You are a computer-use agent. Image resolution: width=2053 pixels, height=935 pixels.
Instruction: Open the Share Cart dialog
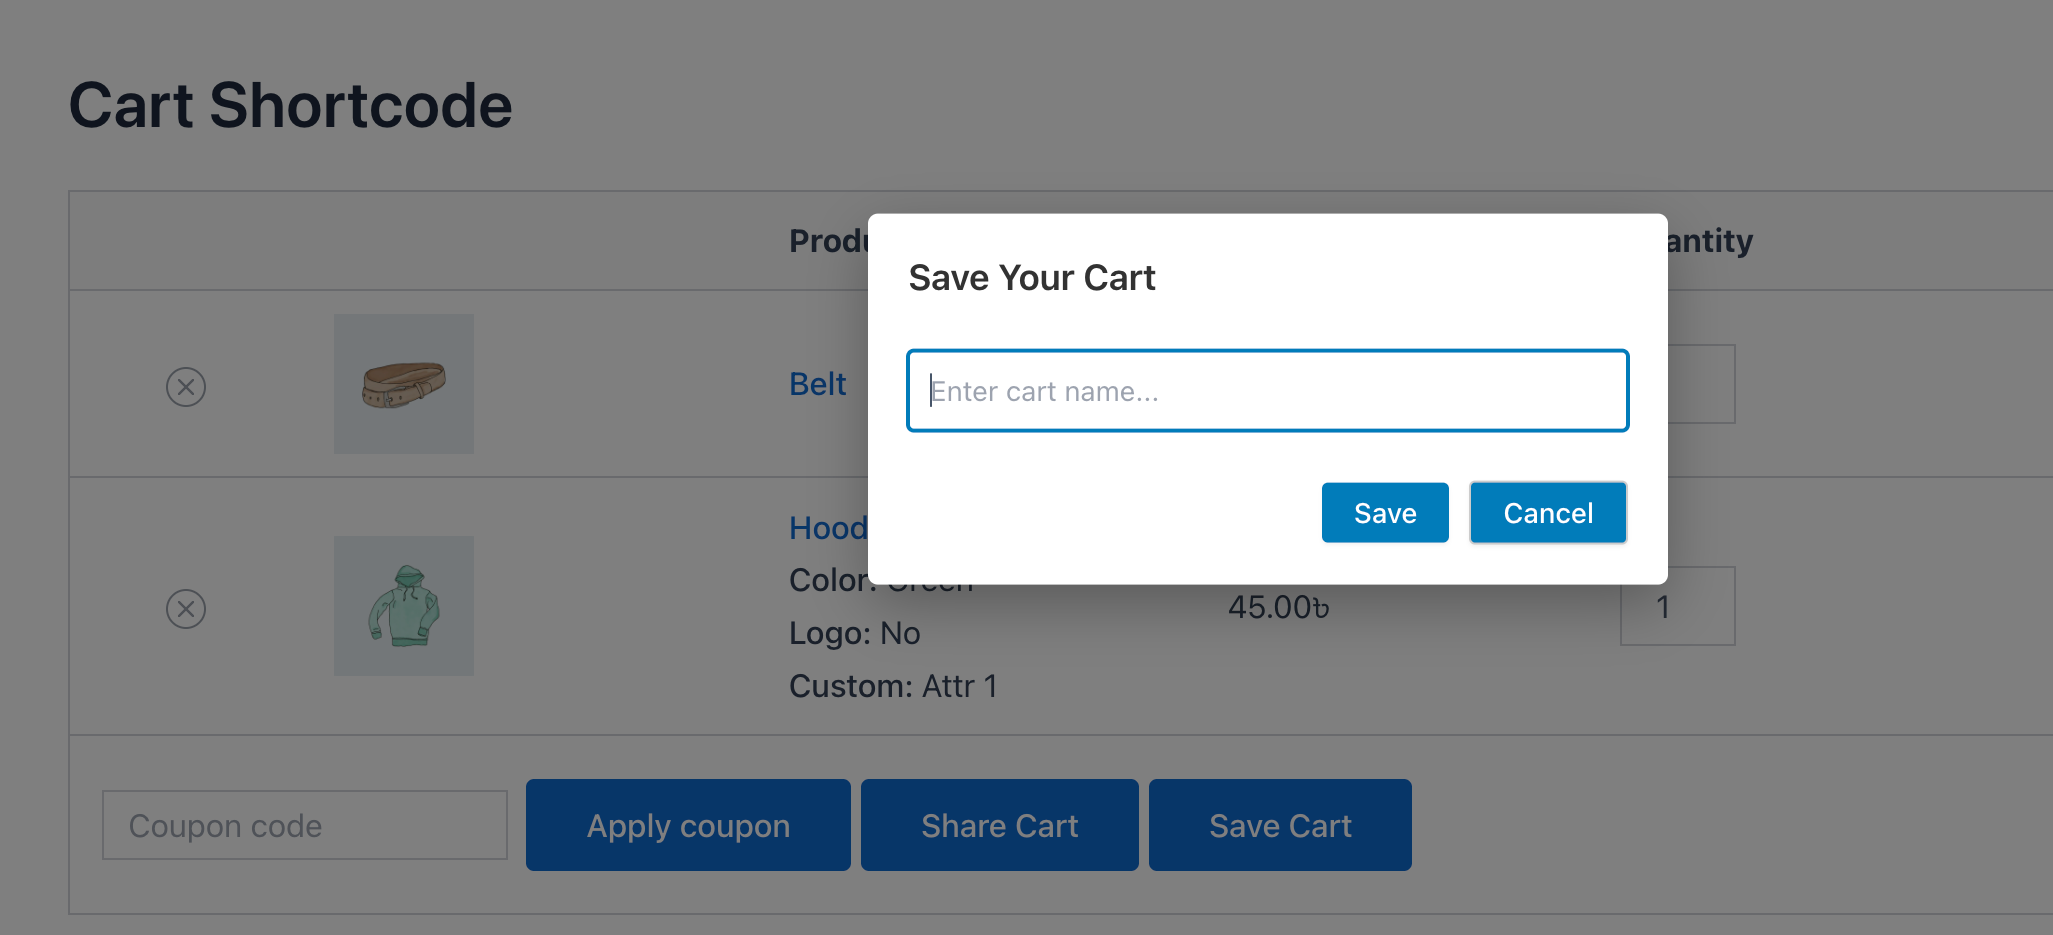999,824
